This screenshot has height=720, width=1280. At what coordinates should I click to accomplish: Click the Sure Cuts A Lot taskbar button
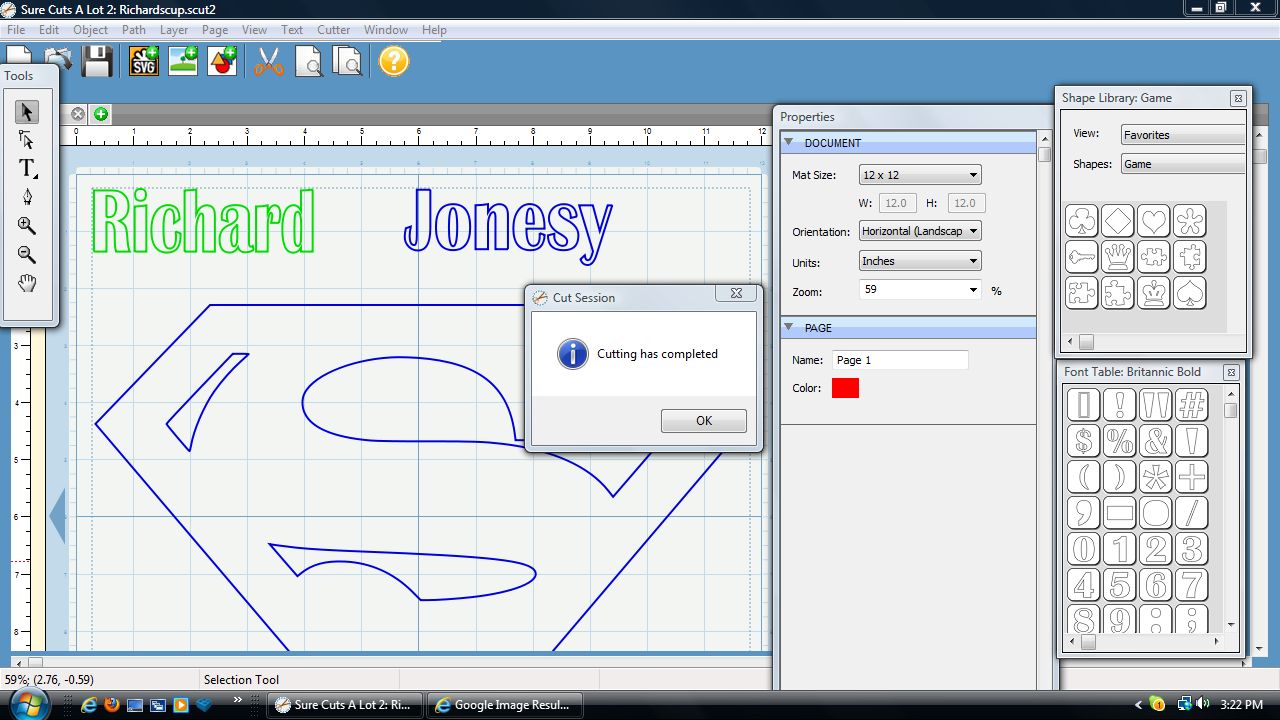[346, 705]
